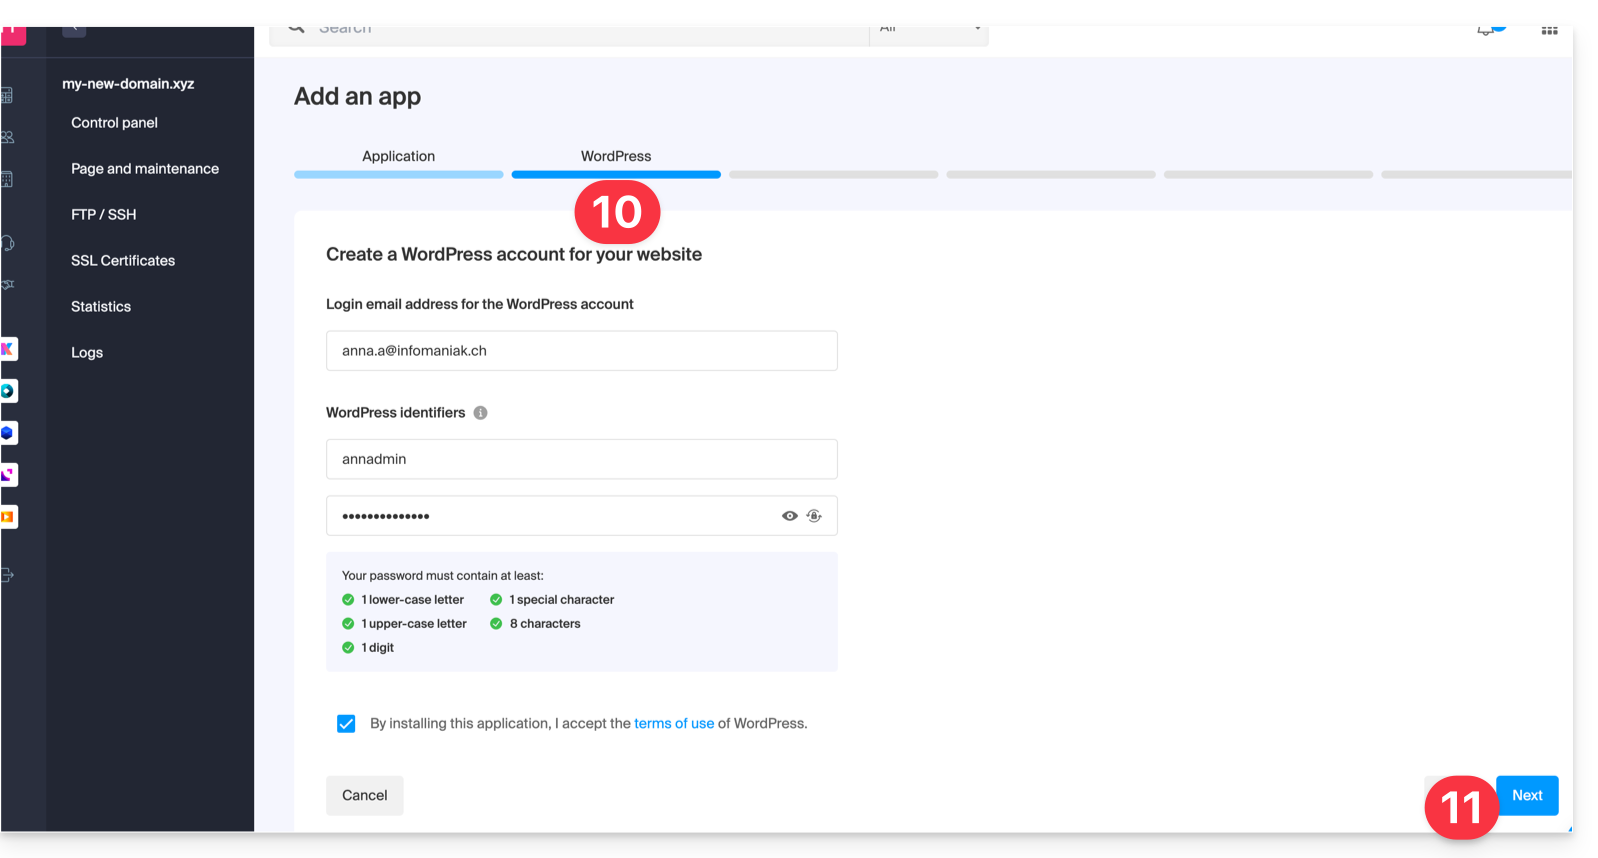This screenshot has height=858, width=1598.
Task: Select my-new-domain.xyz sidebar heading
Action: [x=128, y=84]
